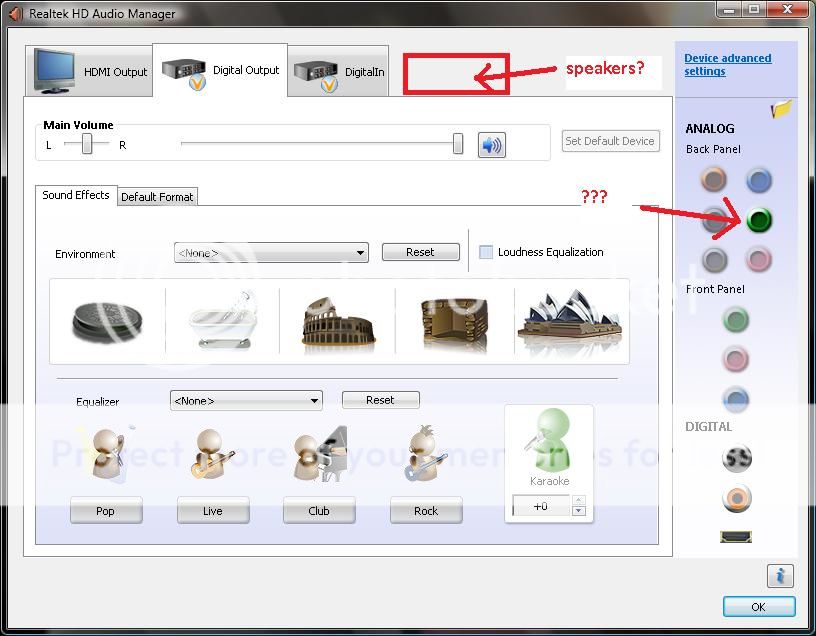Select the sewer pipe environment icon
This screenshot has width=816, height=636.
[107, 321]
